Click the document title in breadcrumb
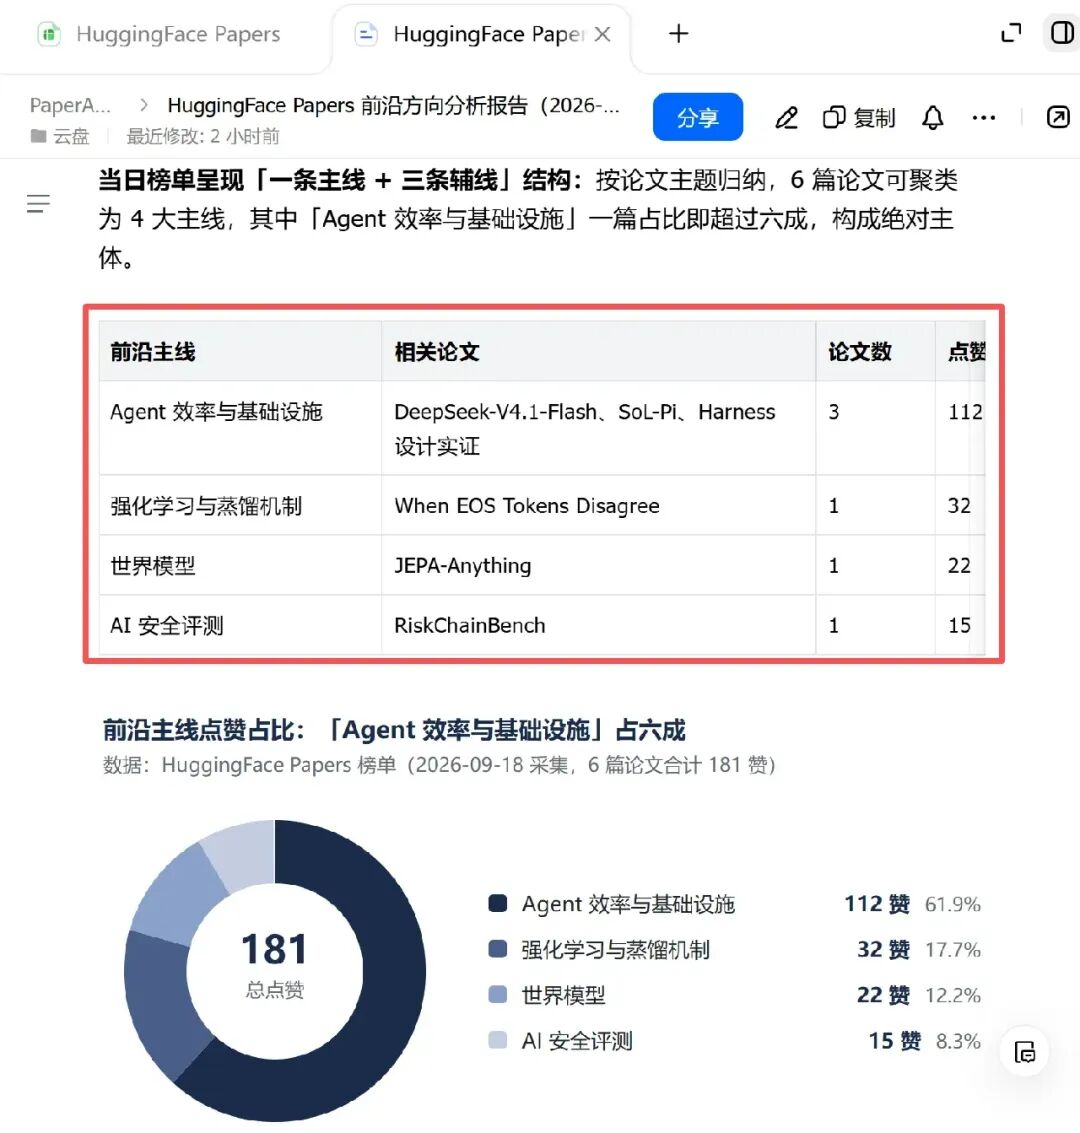Screen dimensions: 1080x1133 (394, 105)
